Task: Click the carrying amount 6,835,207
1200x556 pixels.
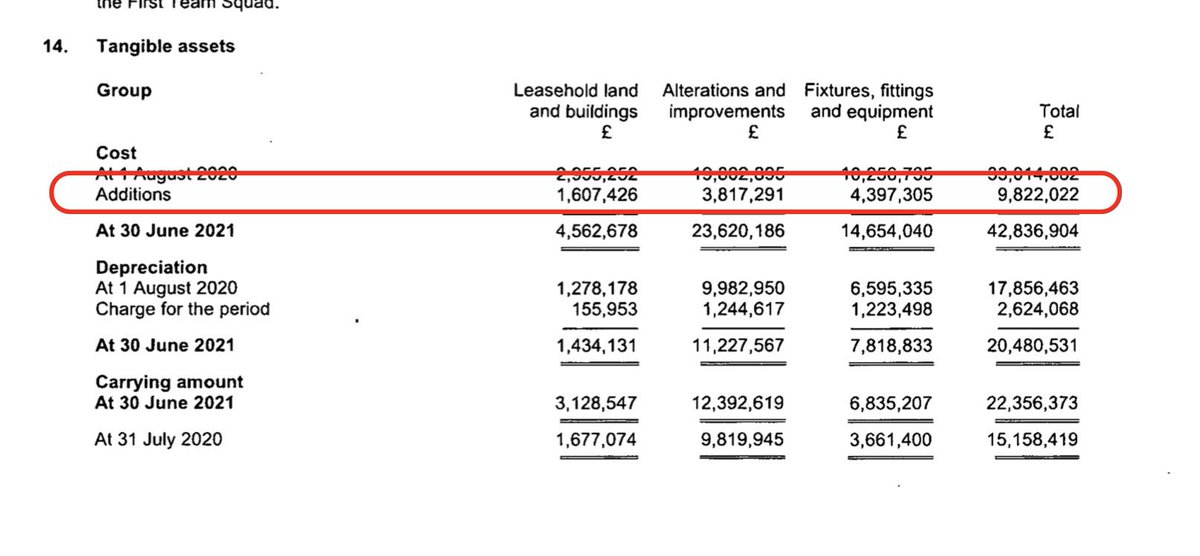Action: [891, 403]
